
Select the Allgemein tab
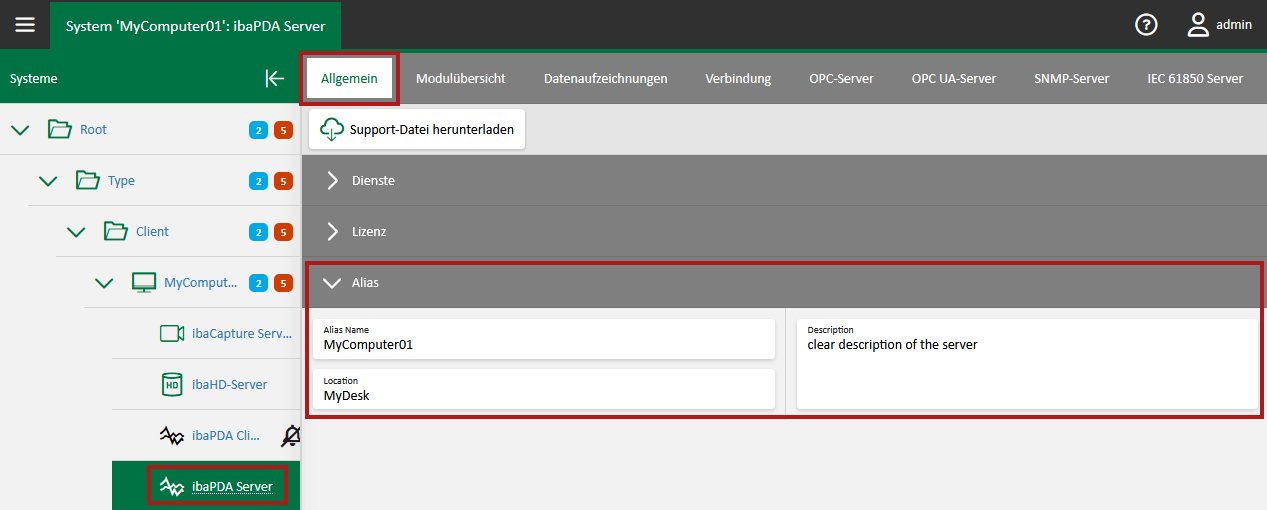click(x=349, y=78)
